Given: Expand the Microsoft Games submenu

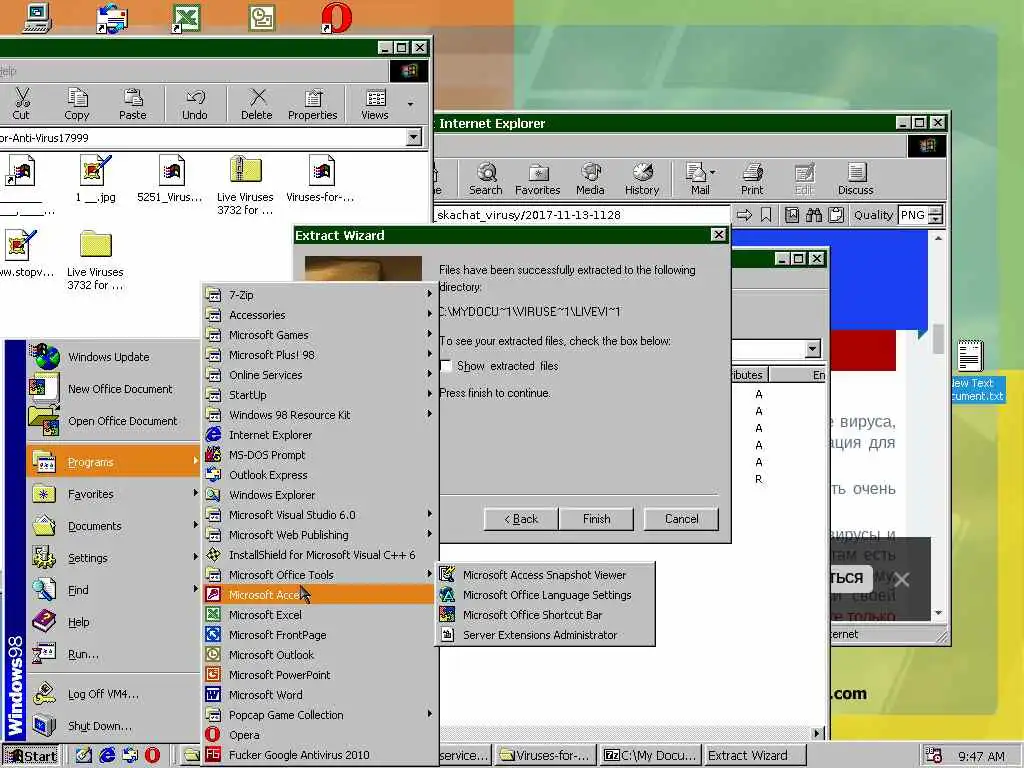Looking at the screenshot, I should point(319,335).
